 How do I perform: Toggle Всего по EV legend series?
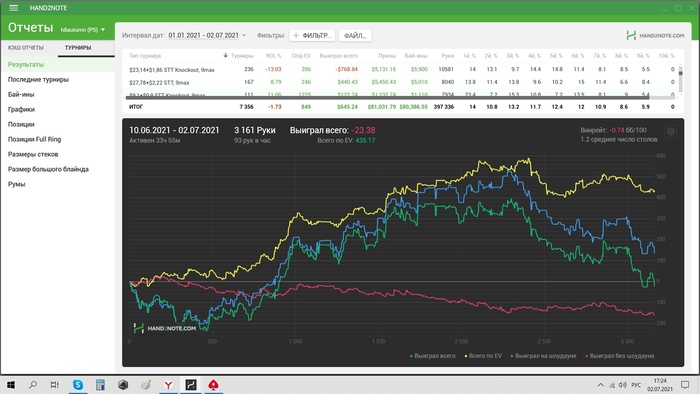pos(483,356)
